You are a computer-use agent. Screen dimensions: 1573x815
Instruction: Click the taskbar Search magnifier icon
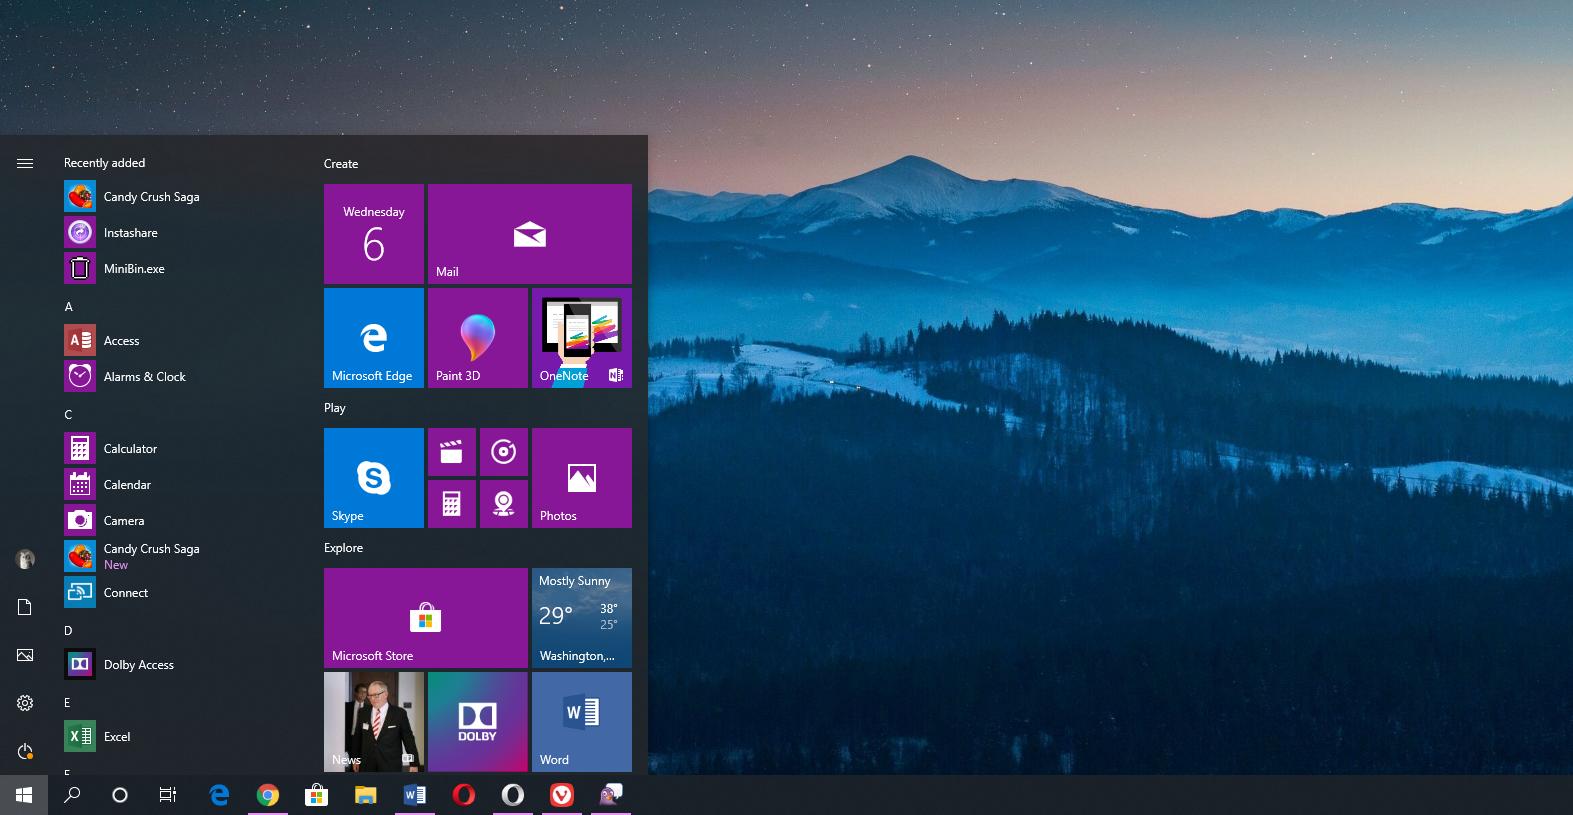(72, 795)
